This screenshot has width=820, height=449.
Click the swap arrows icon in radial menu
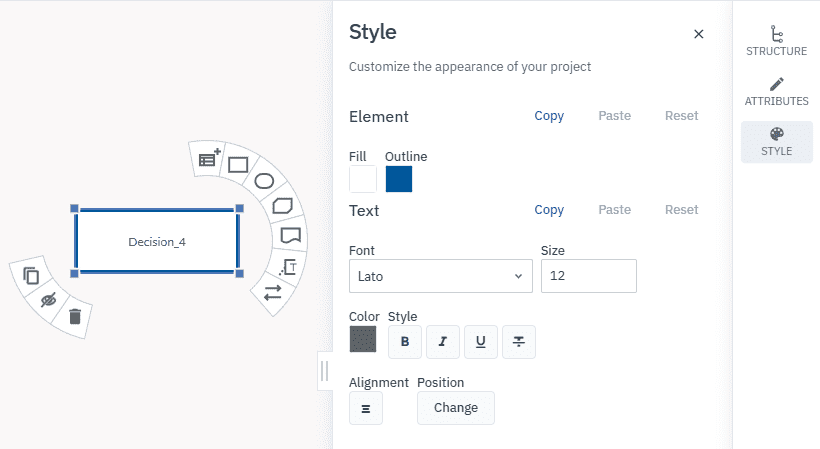tap(272, 293)
